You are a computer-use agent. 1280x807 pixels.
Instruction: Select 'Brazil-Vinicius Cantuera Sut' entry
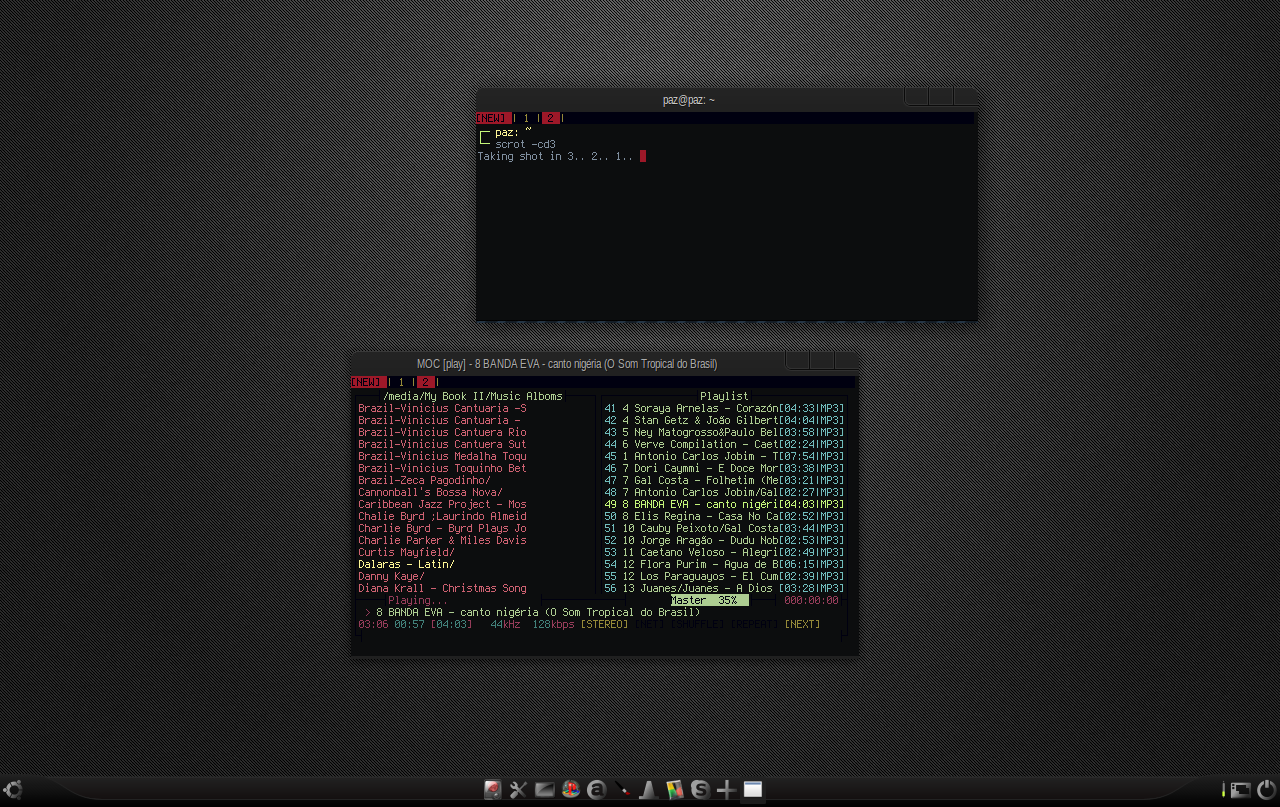click(442, 444)
